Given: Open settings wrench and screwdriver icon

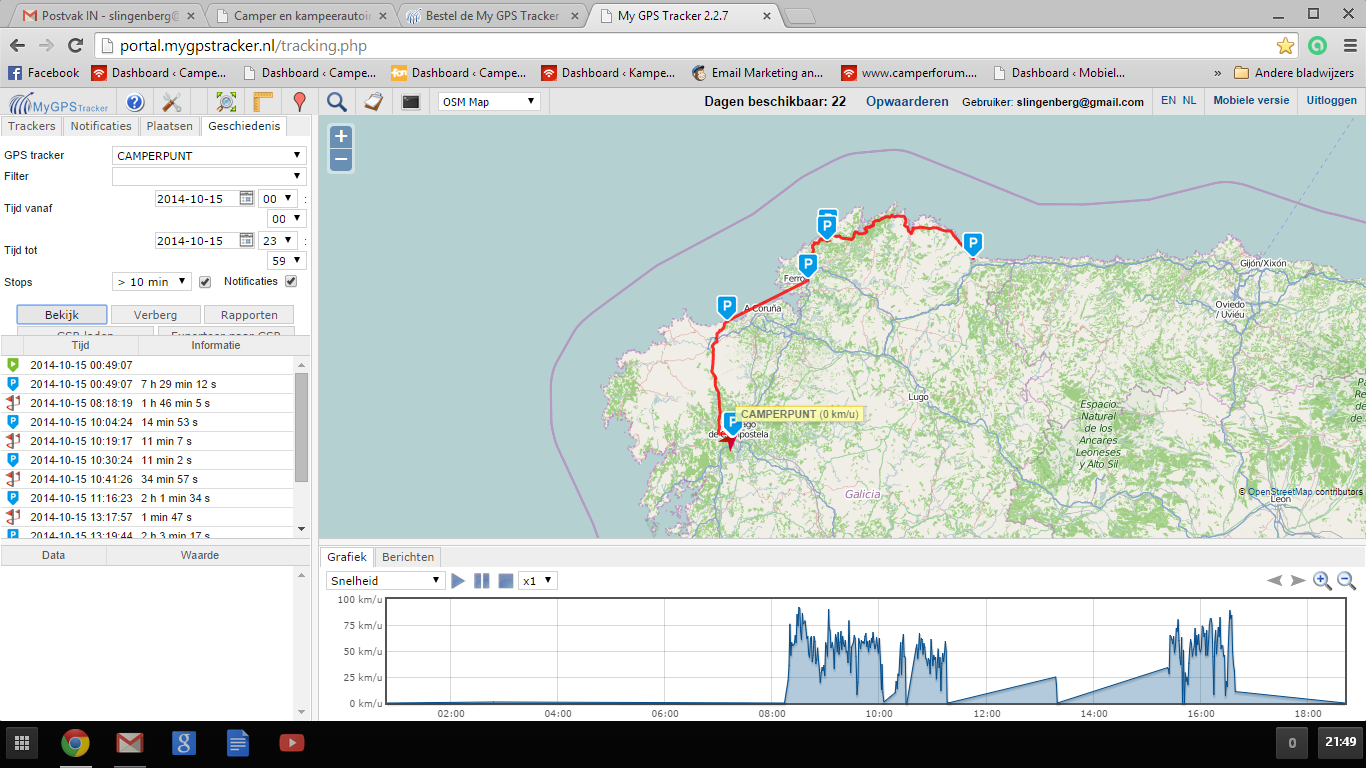Looking at the screenshot, I should pyautogui.click(x=172, y=102).
